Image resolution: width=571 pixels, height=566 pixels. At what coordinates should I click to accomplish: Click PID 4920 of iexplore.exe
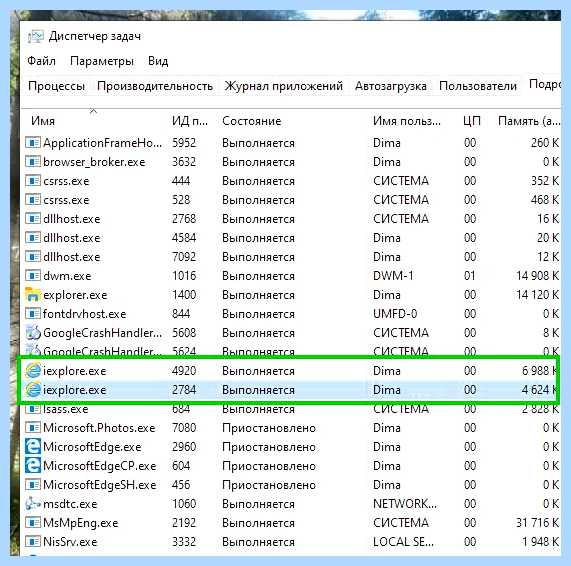pos(184,370)
